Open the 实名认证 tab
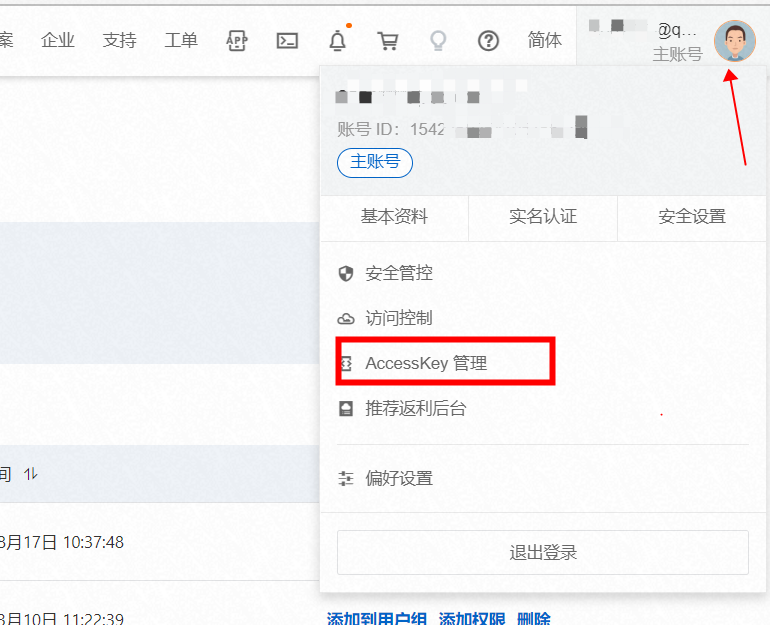Image resolution: width=770 pixels, height=625 pixels. (543, 217)
